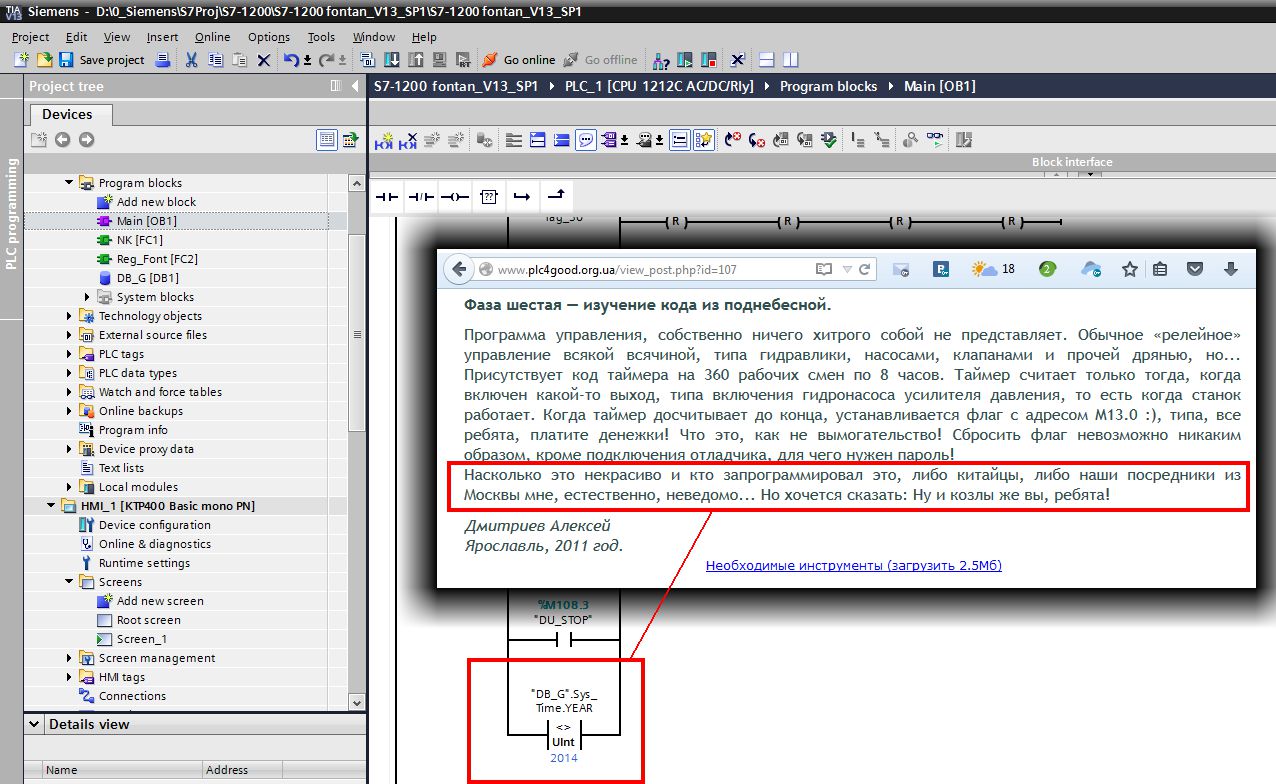Image resolution: width=1276 pixels, height=784 pixels.
Task: Open the Project menu
Action: pyautogui.click(x=30, y=37)
